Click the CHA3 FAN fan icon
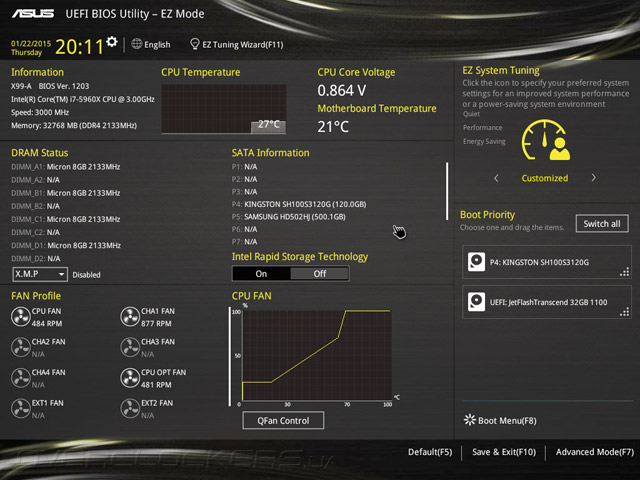Viewport: 640px width, 480px height. [130, 347]
